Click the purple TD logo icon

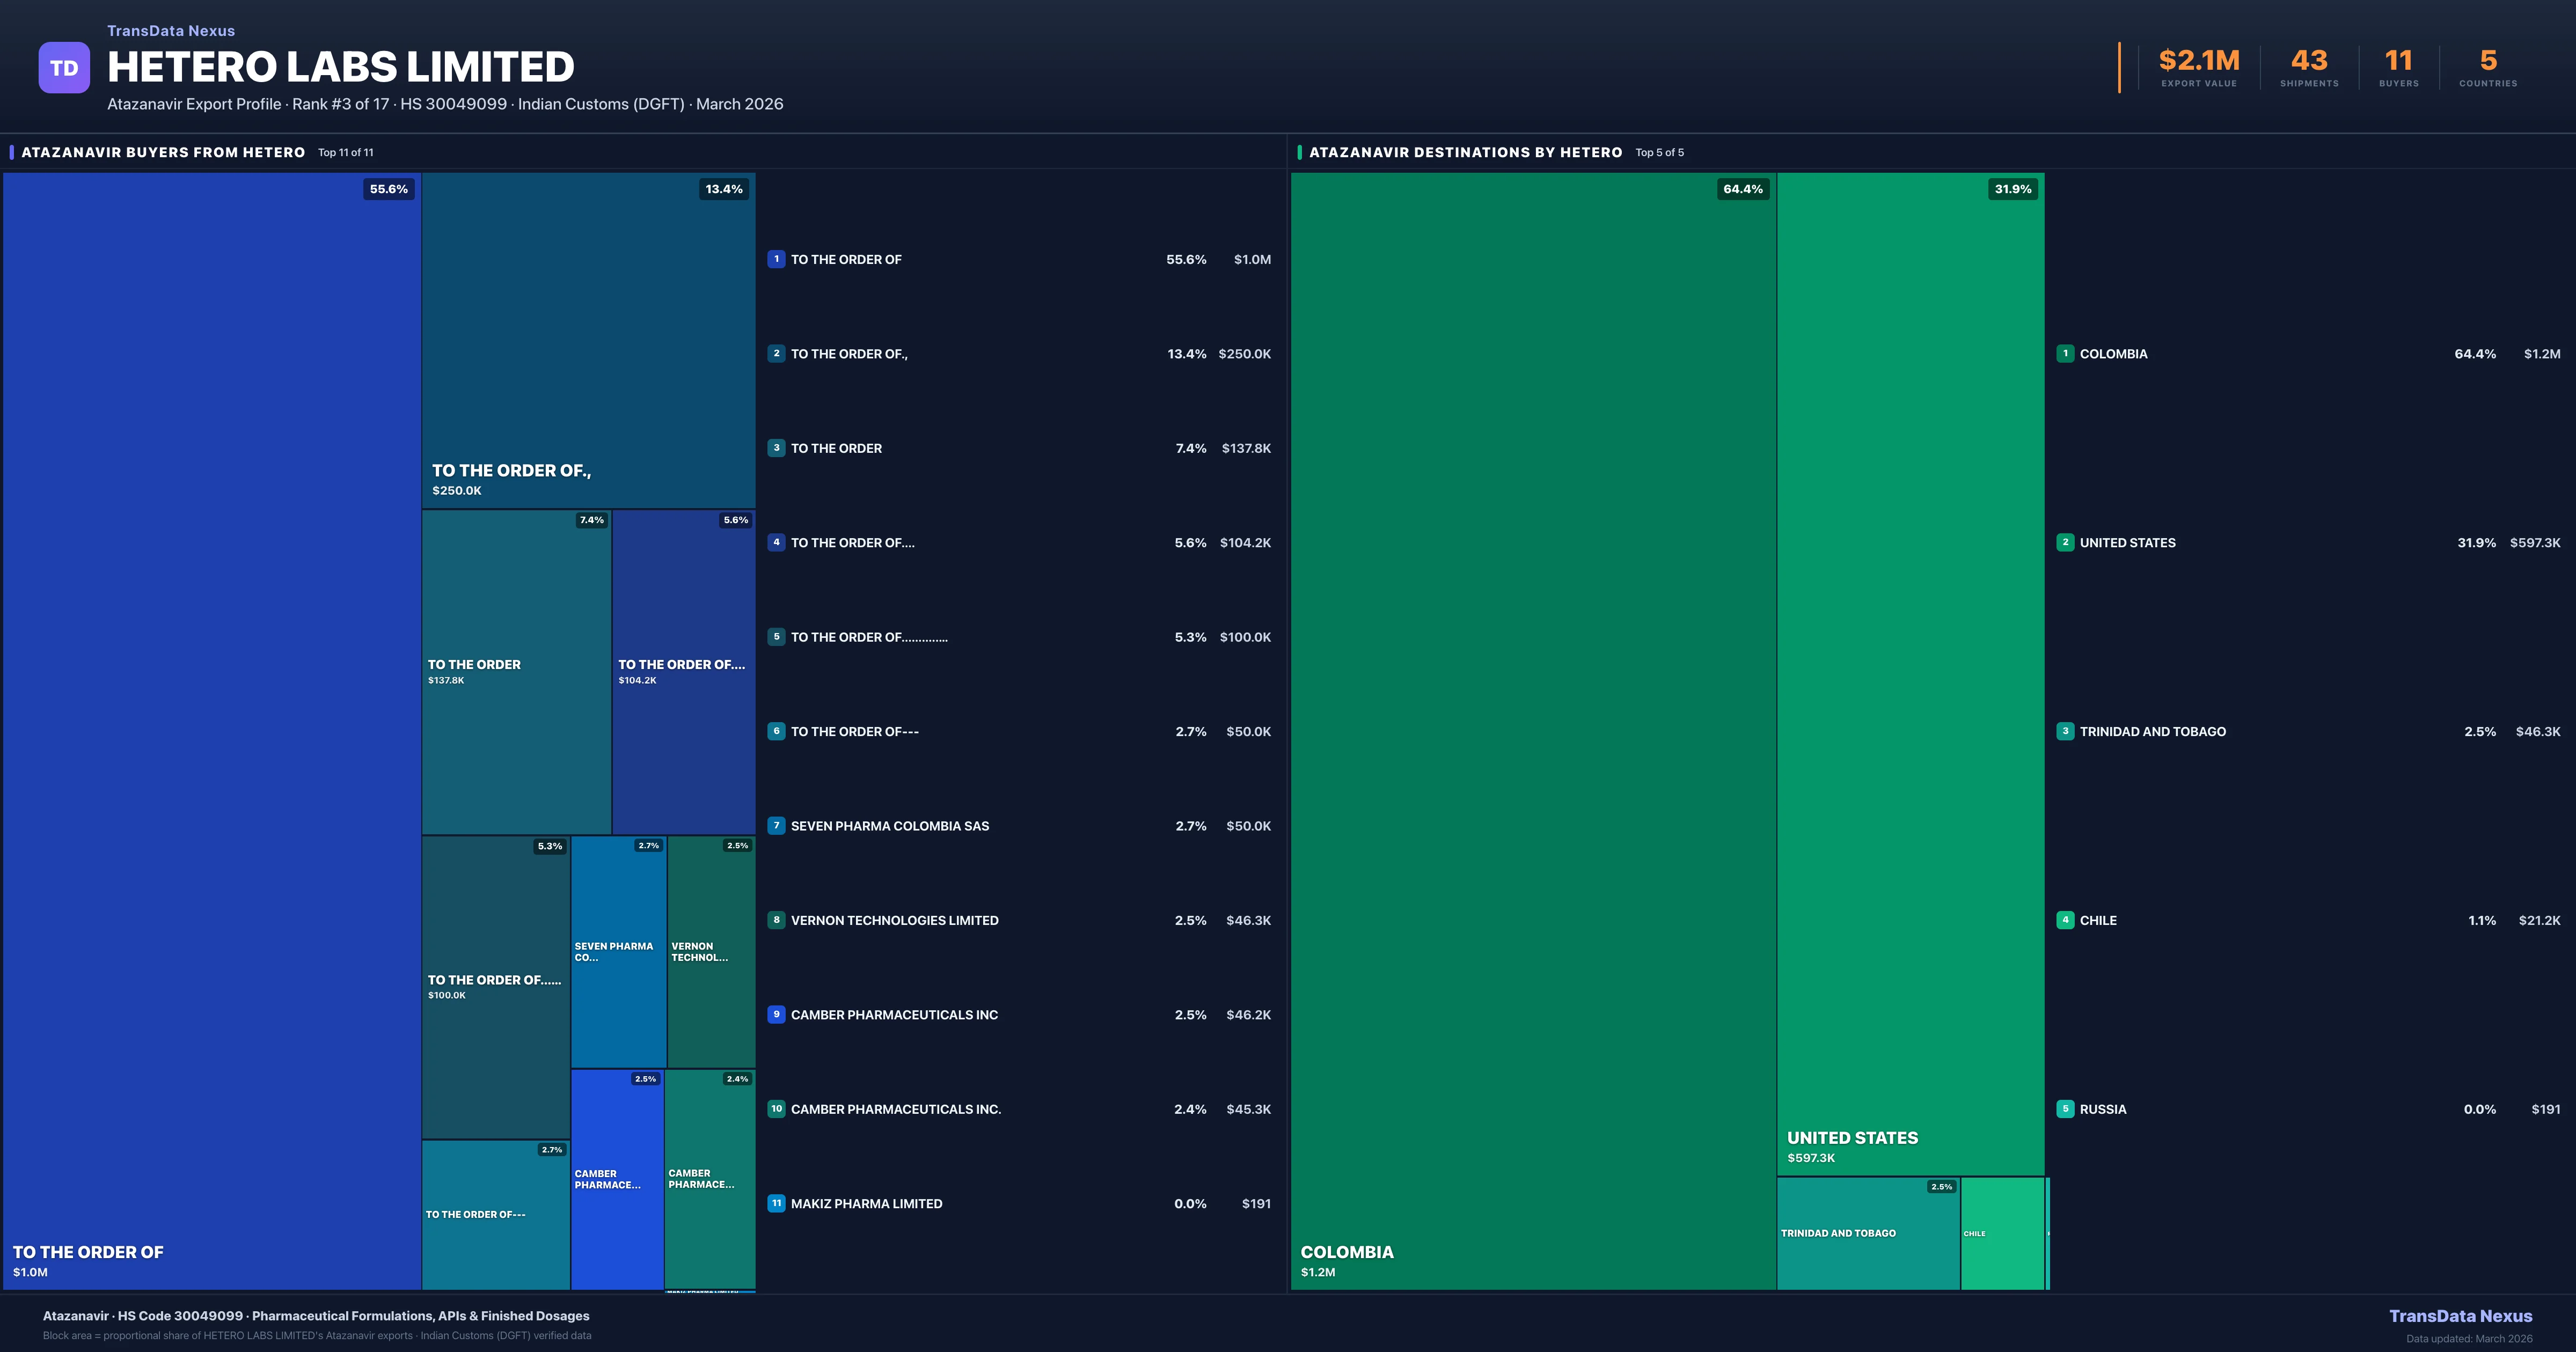[x=64, y=68]
